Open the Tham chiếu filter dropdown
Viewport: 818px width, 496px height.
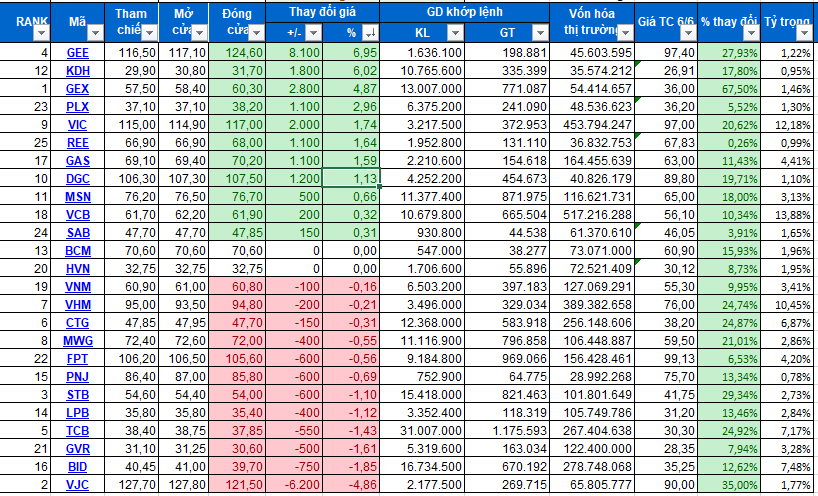(149, 33)
